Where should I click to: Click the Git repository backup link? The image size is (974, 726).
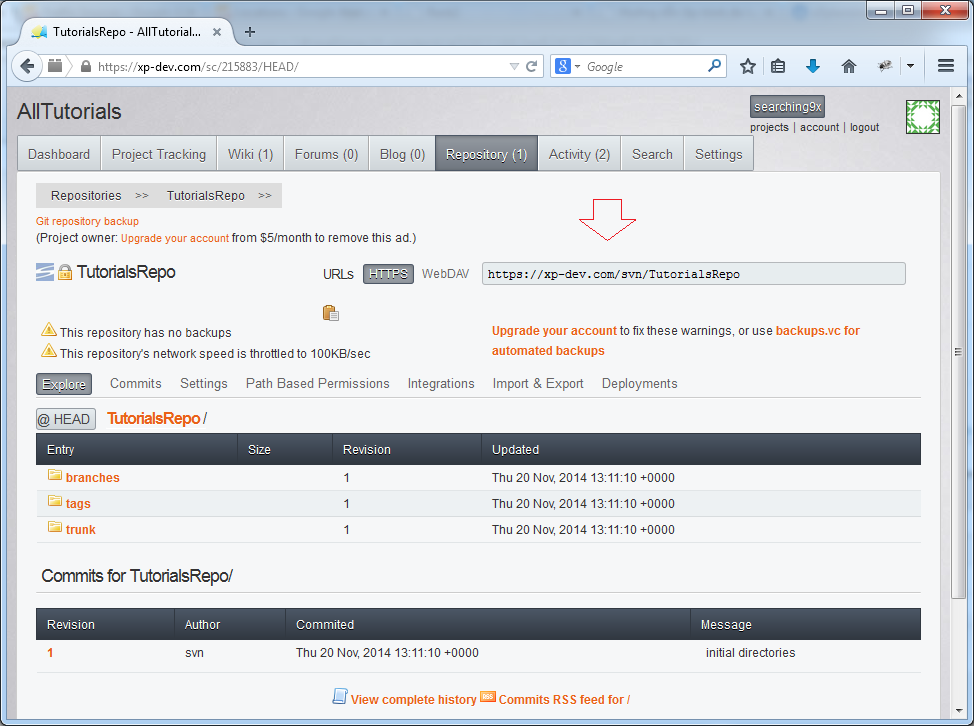coord(87,221)
